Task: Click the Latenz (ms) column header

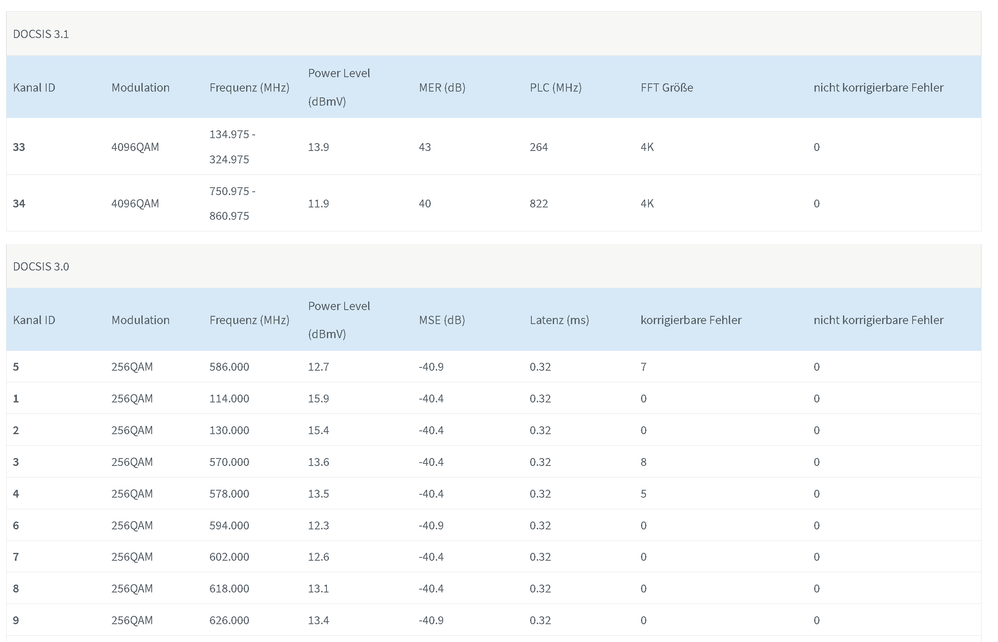Action: pos(559,320)
